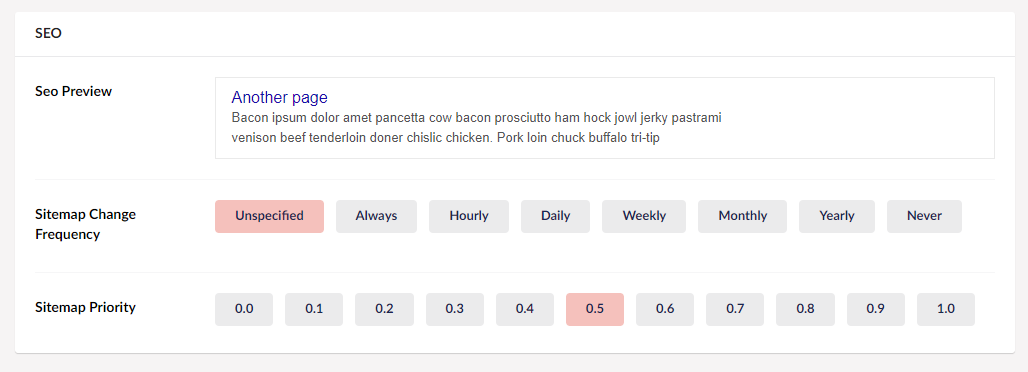1028x372 pixels.
Task: Pick sitemap priority 0.9
Action: pyautogui.click(x=875, y=310)
